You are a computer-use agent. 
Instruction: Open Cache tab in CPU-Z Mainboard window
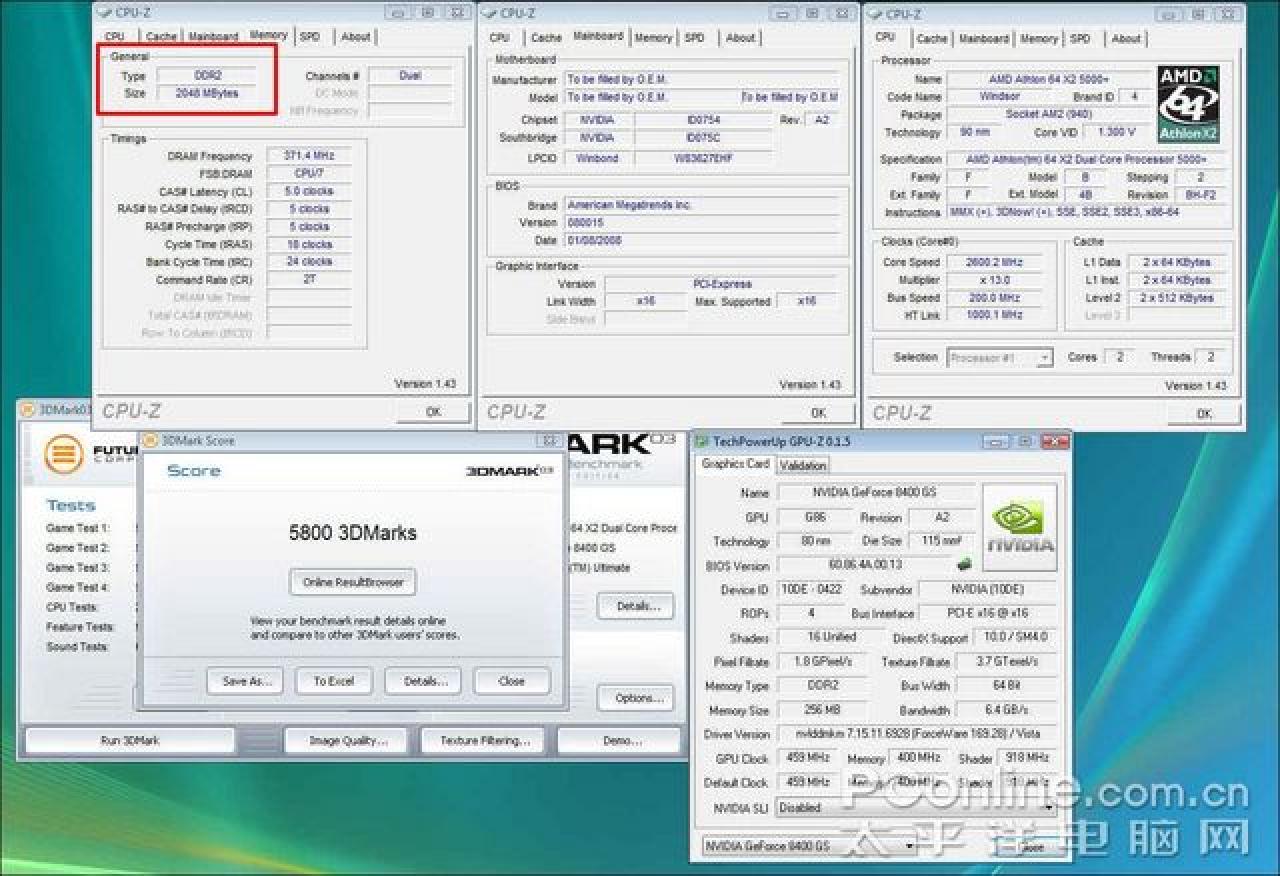coord(546,38)
